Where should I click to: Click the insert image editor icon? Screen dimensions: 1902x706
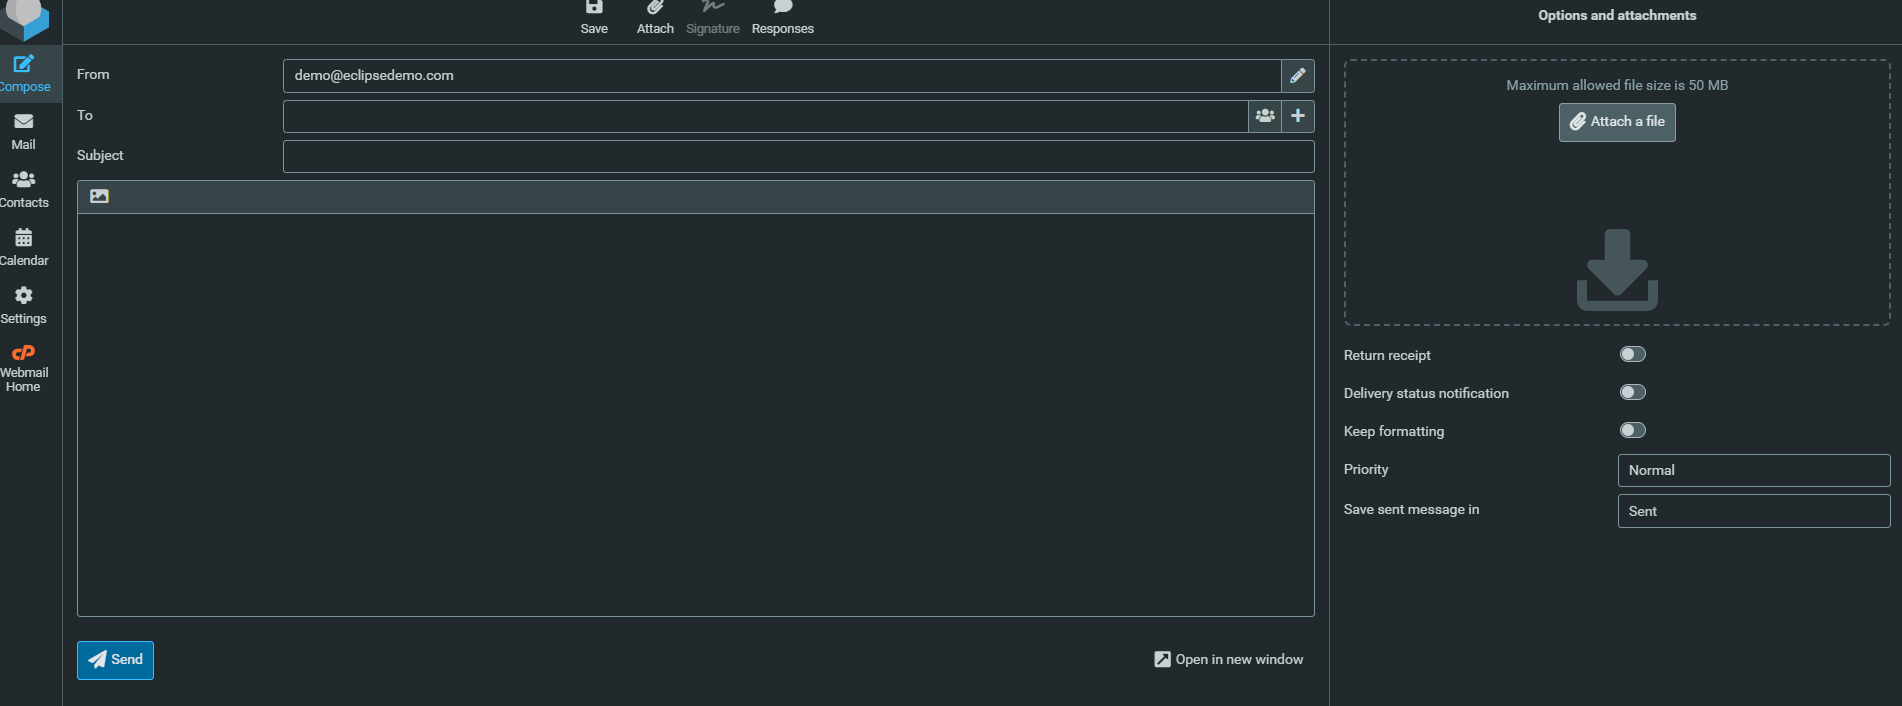click(99, 197)
